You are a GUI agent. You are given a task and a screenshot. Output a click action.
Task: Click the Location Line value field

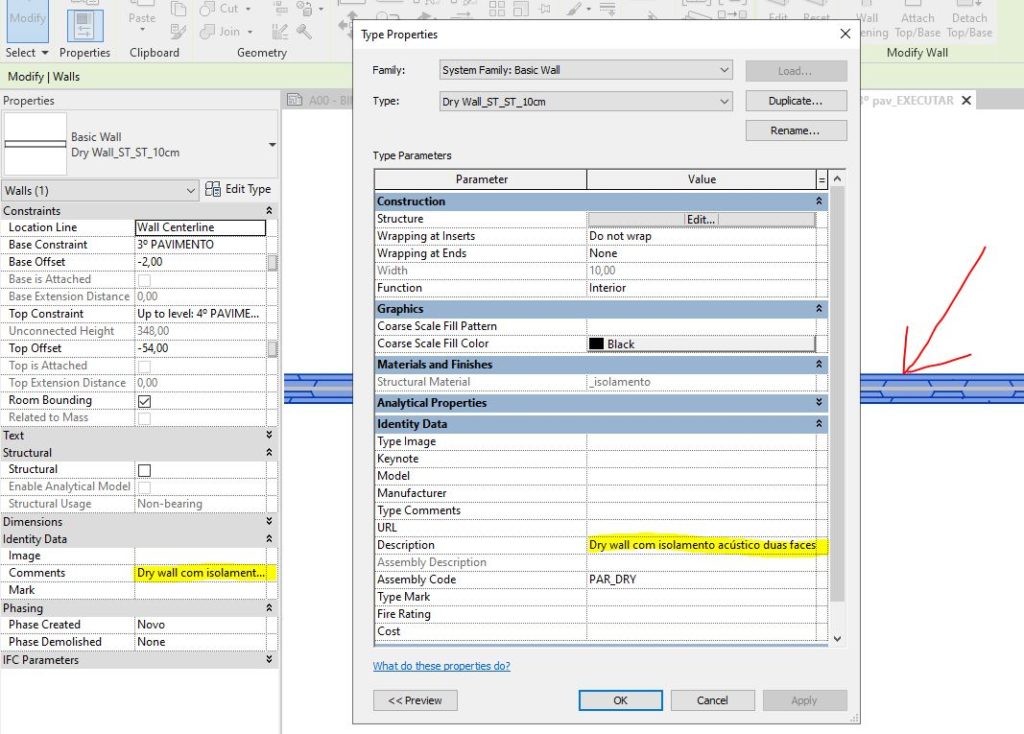200,227
